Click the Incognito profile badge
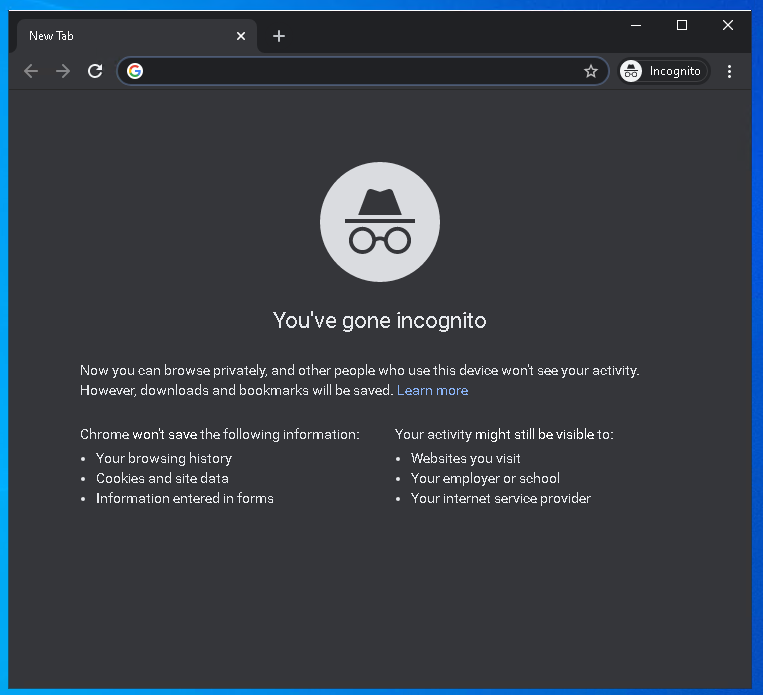This screenshot has height=695, width=763. (663, 71)
